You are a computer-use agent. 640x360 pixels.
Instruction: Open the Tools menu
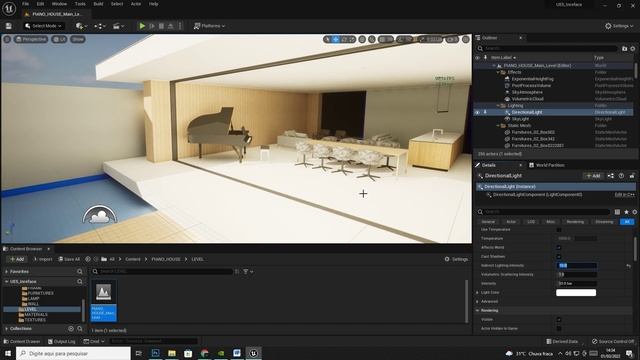(x=80, y=4)
